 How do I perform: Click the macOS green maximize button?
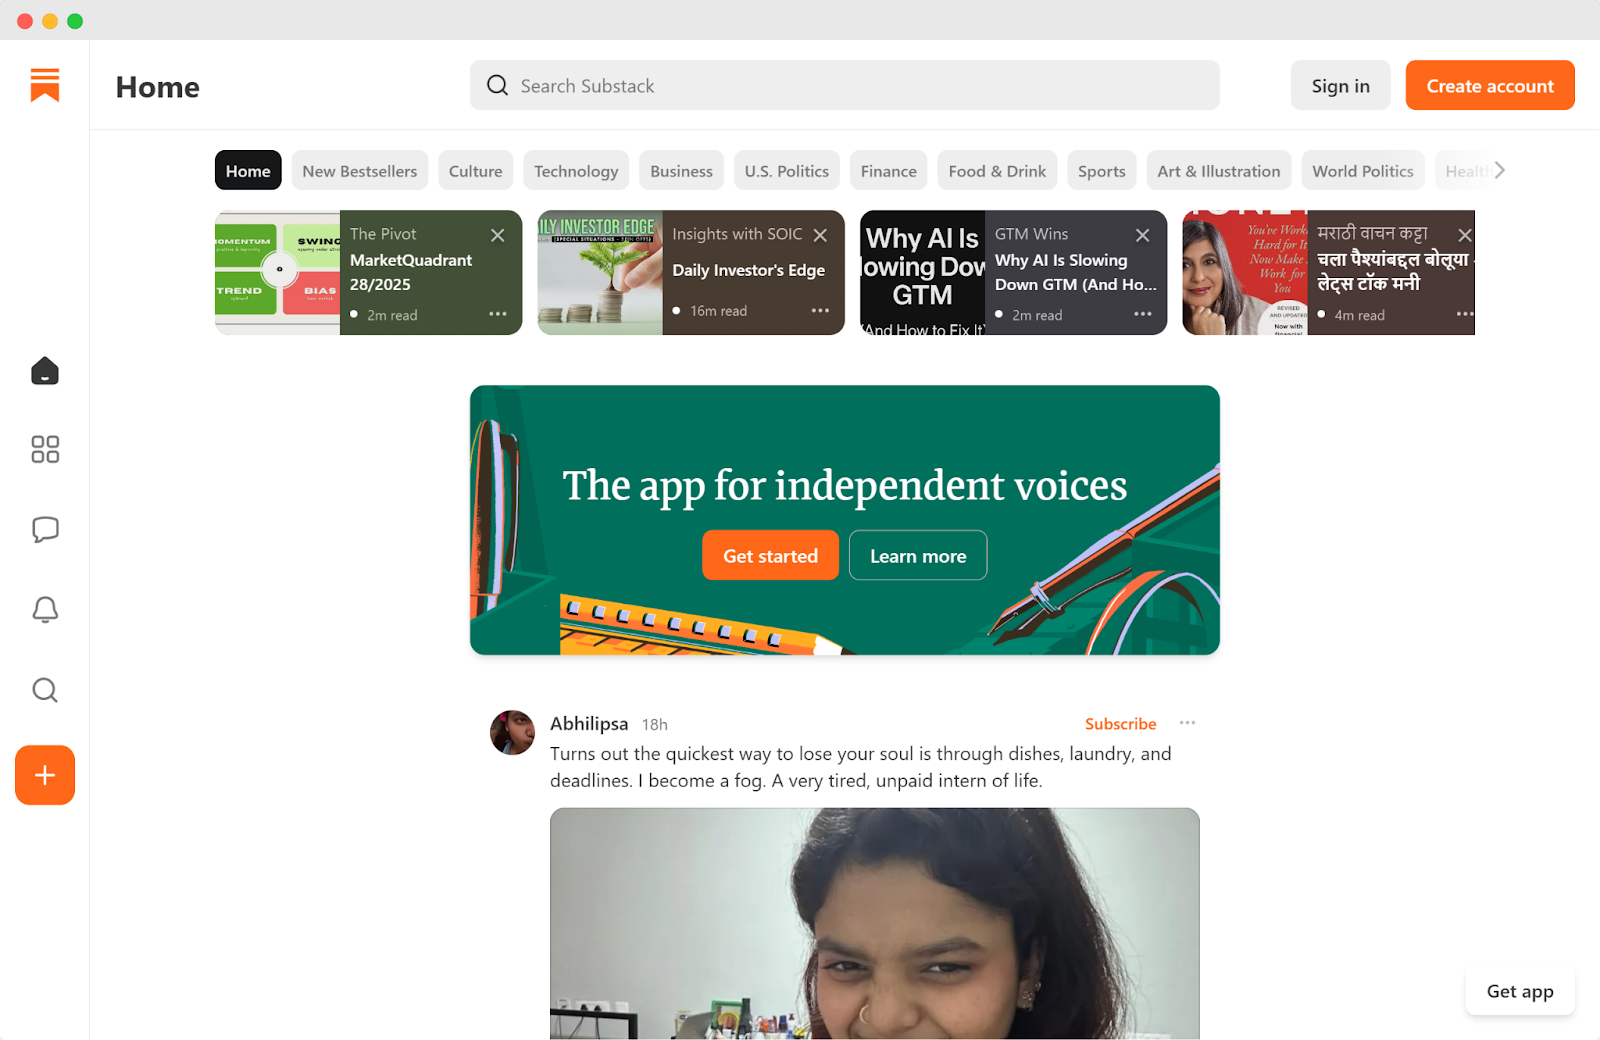(x=75, y=20)
